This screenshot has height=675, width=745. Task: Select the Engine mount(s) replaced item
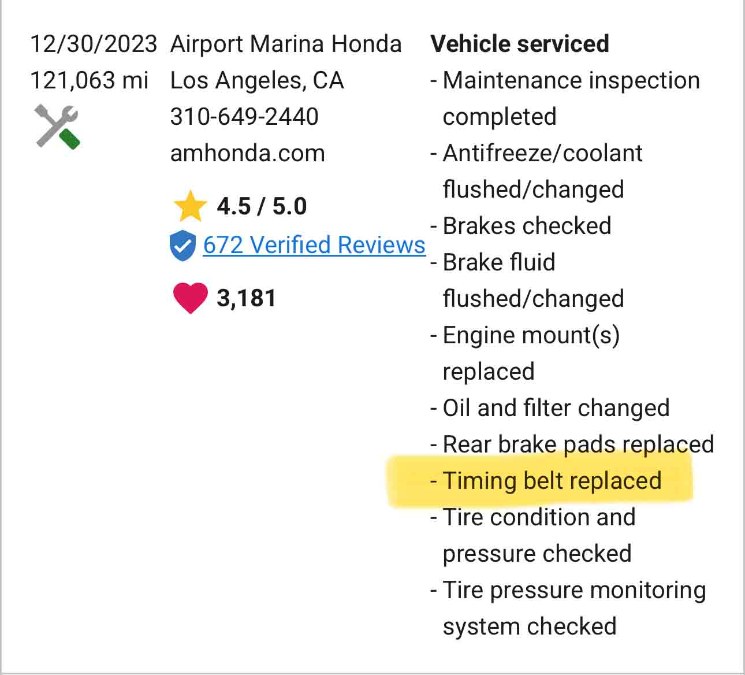[525, 353]
